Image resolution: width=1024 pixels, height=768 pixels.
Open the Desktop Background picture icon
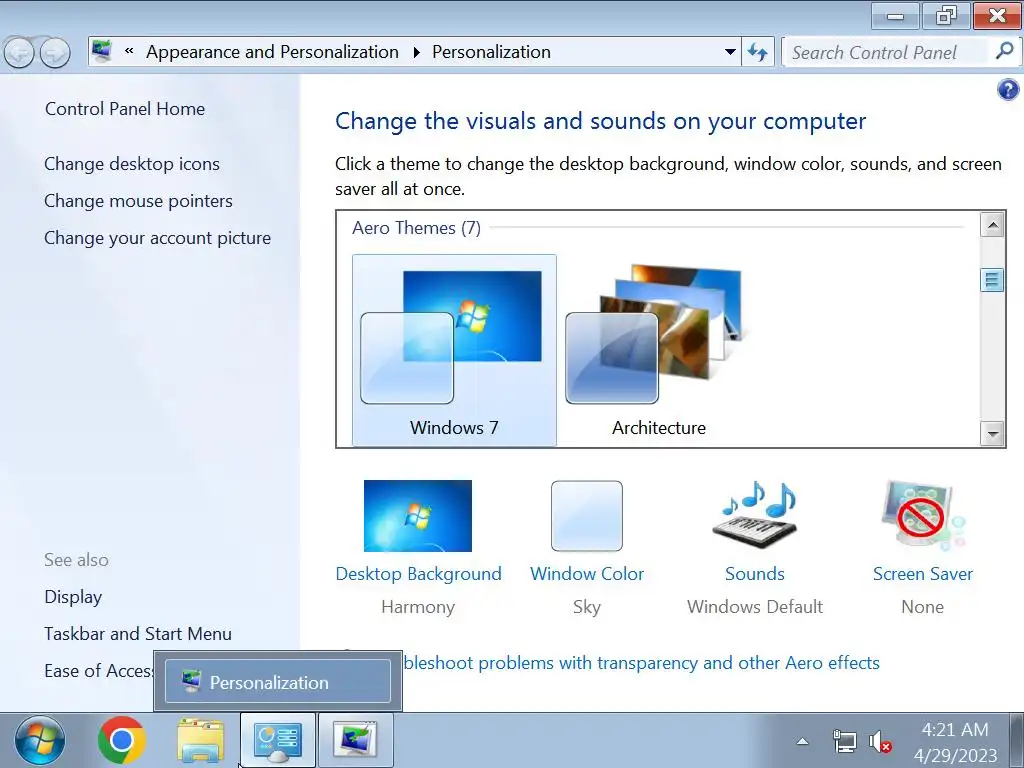coord(418,516)
